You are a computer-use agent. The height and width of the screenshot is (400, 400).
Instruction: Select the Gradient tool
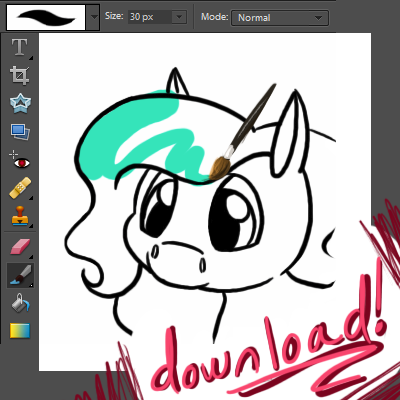[20, 331]
